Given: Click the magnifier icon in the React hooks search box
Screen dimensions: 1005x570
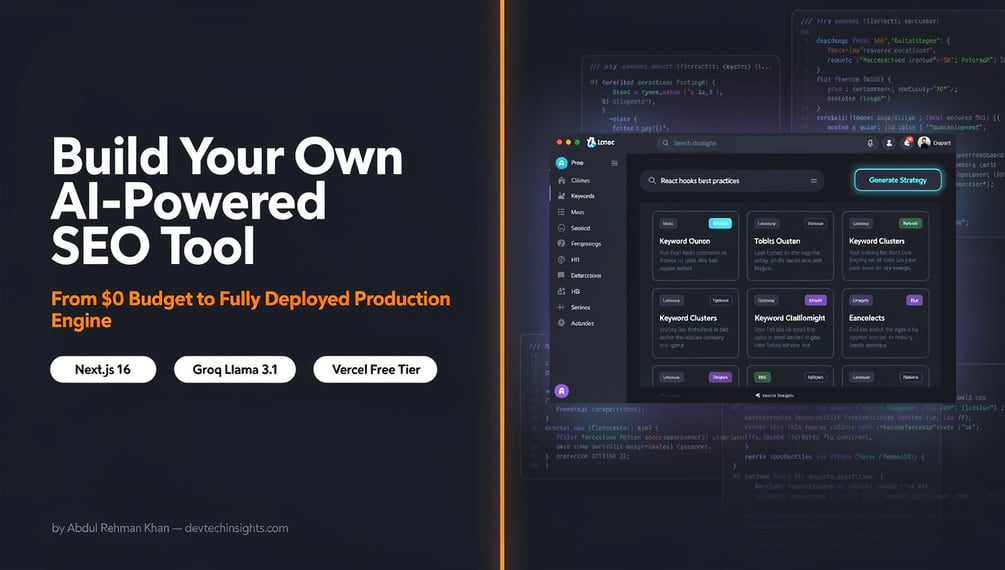Looking at the screenshot, I should 652,181.
